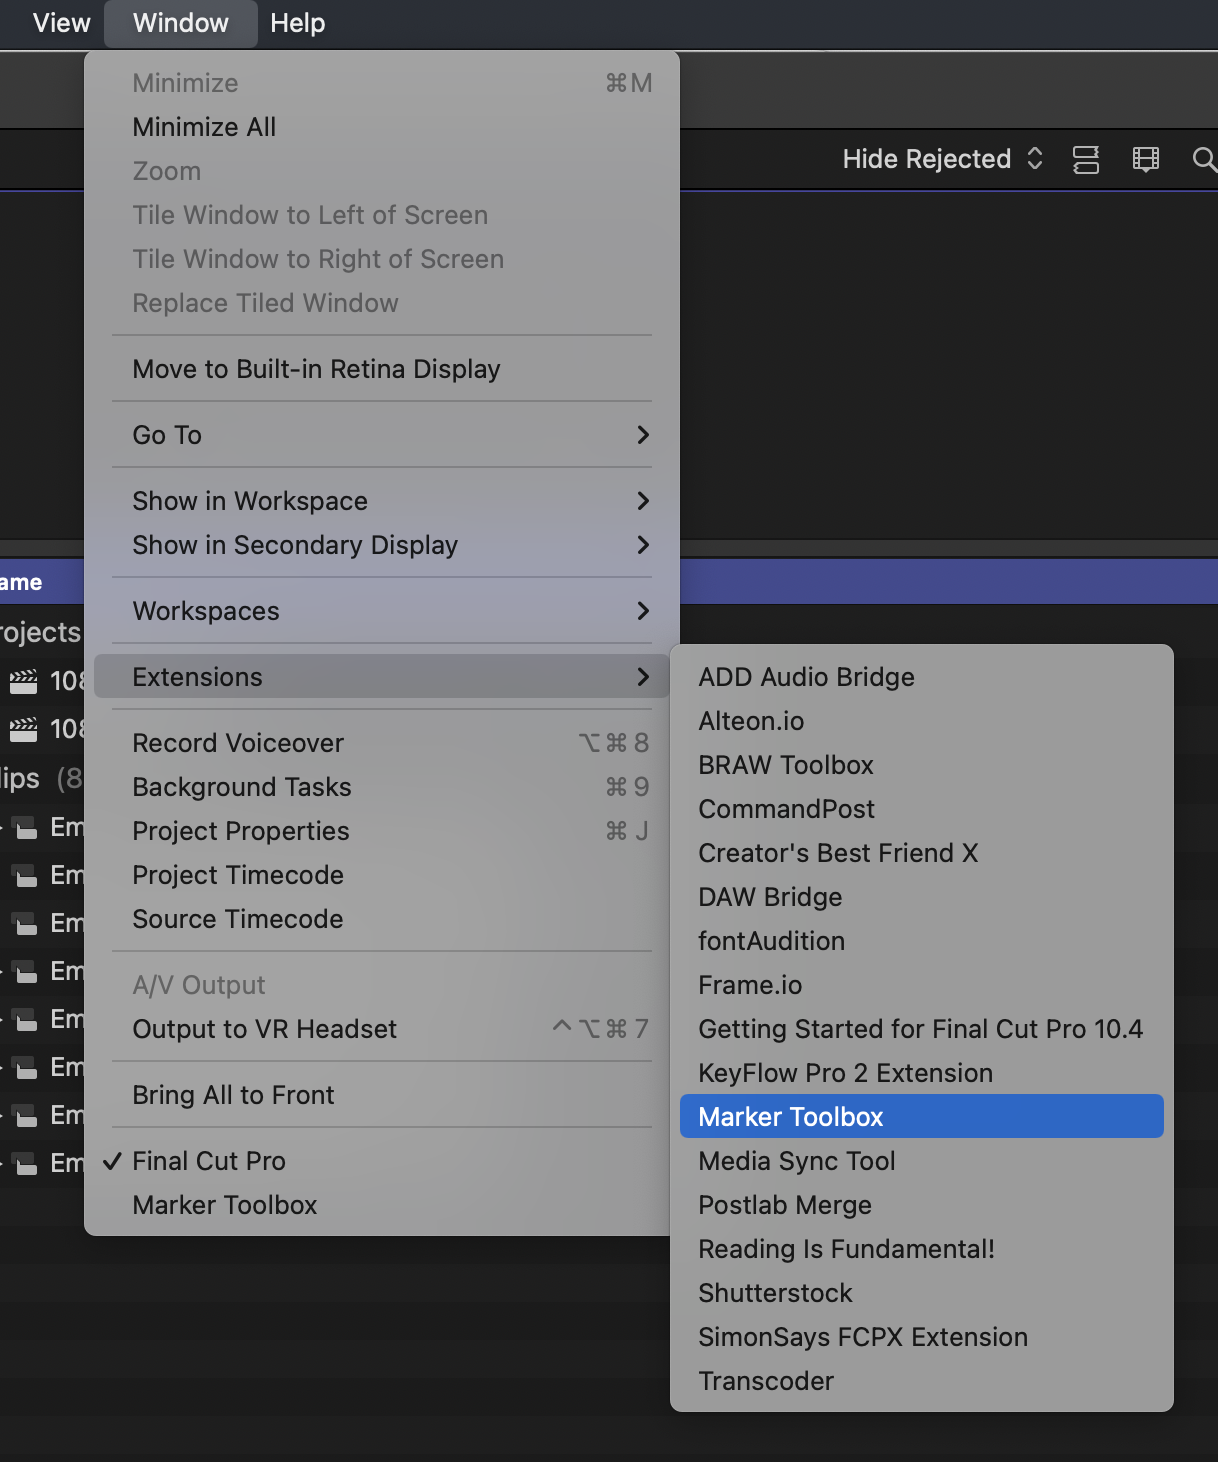Open the Hide Rejected filter dropdown
This screenshot has height=1462, width=1218.
click(x=942, y=160)
